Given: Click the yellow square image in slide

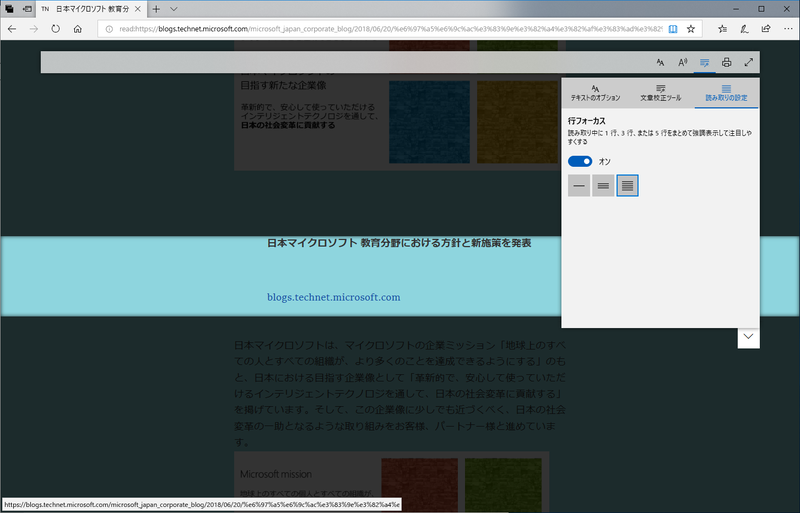Looking at the screenshot, I should pos(518,122).
